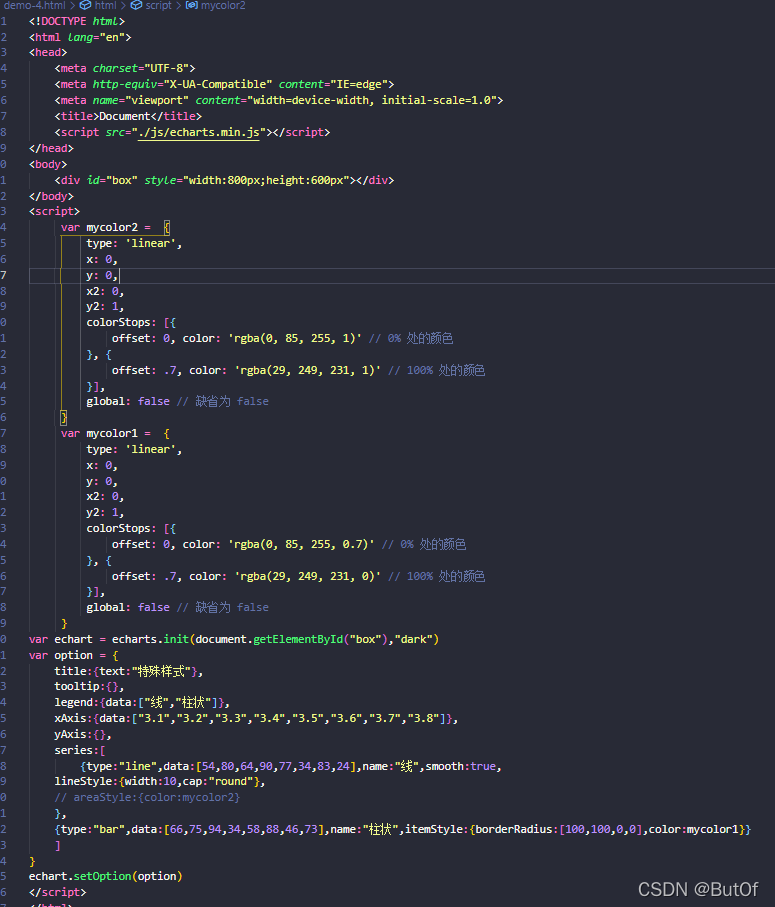
Task: Select the html breadcrumb segment
Action: (105, 5)
